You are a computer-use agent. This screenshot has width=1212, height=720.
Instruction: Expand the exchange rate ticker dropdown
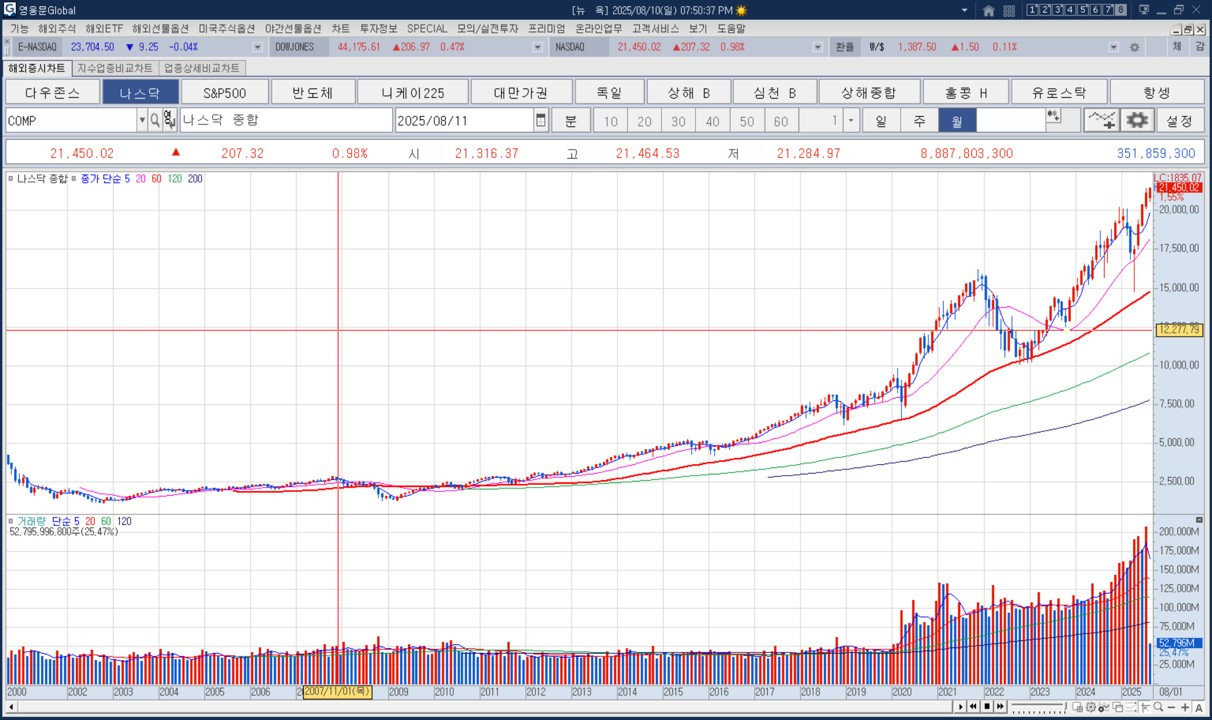pyautogui.click(x=1114, y=47)
